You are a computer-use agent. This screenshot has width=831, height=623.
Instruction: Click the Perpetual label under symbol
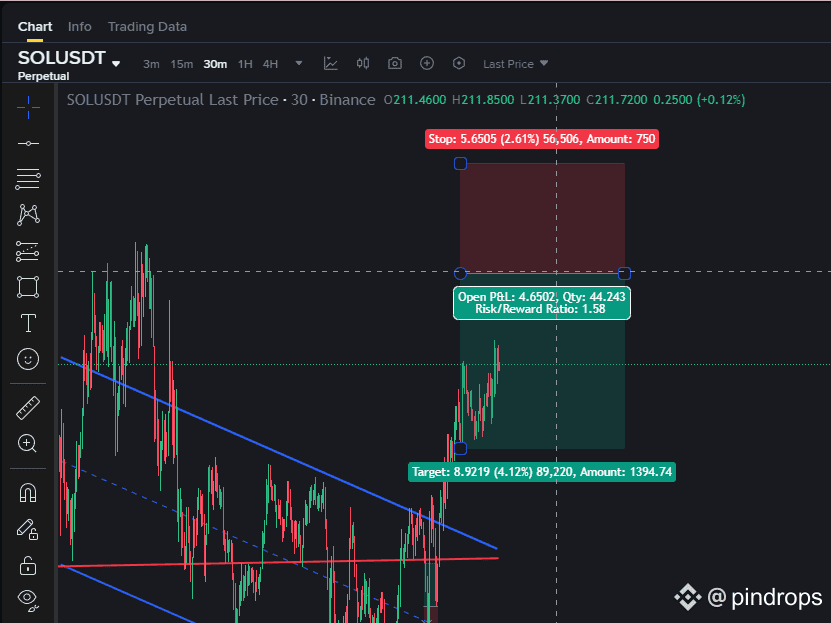coord(43,76)
